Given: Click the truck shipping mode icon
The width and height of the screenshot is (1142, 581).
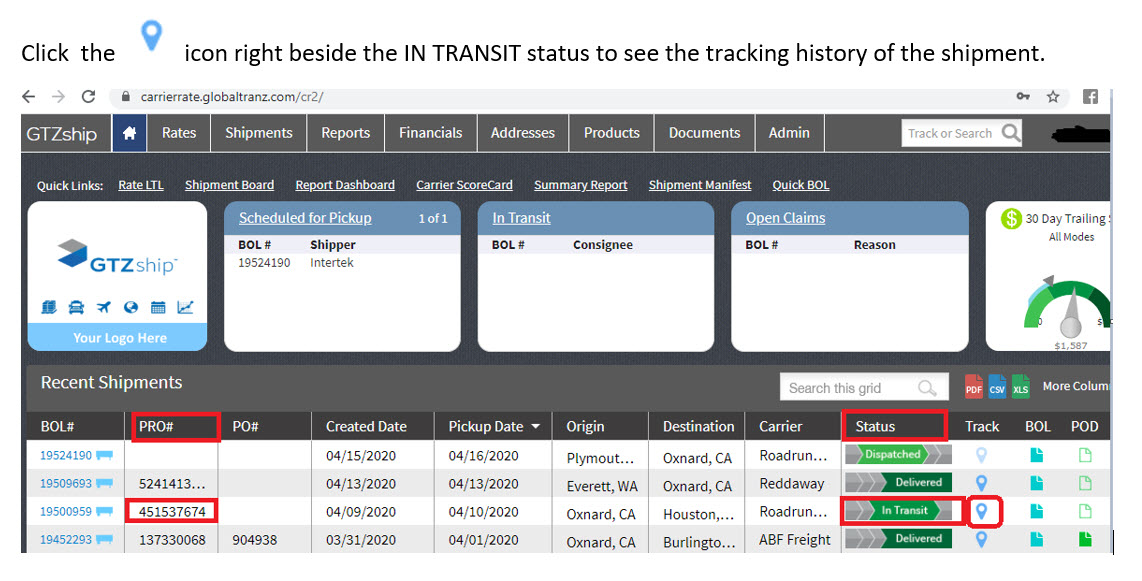Looking at the screenshot, I should (x=76, y=307).
